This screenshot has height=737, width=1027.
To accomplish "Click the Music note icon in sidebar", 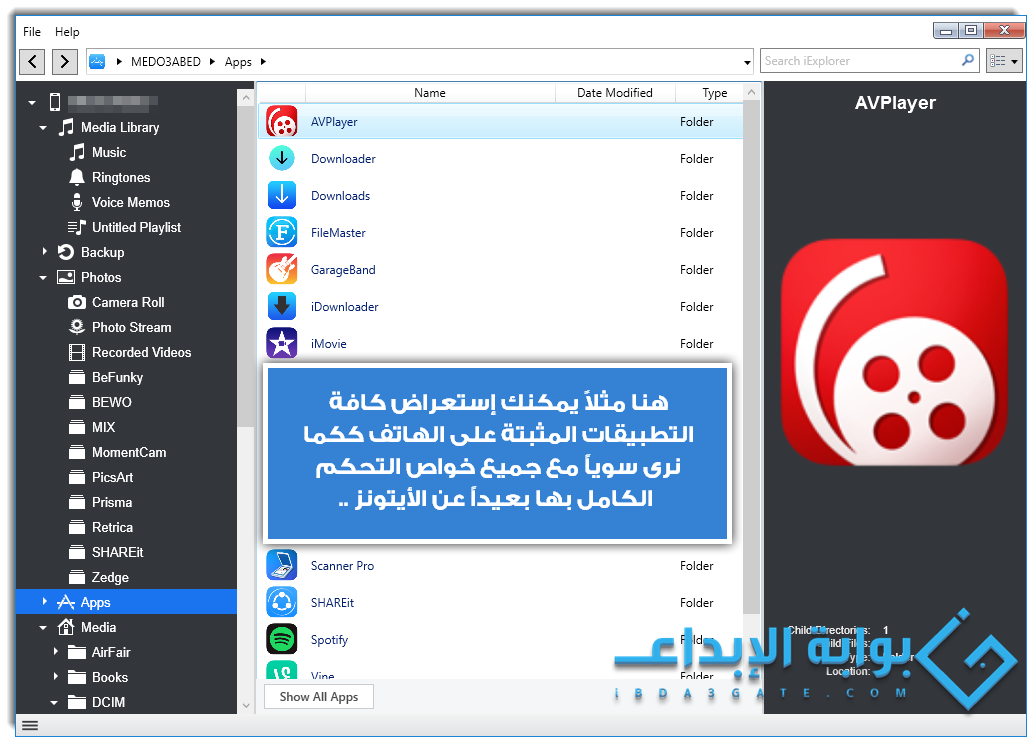I will 77,153.
